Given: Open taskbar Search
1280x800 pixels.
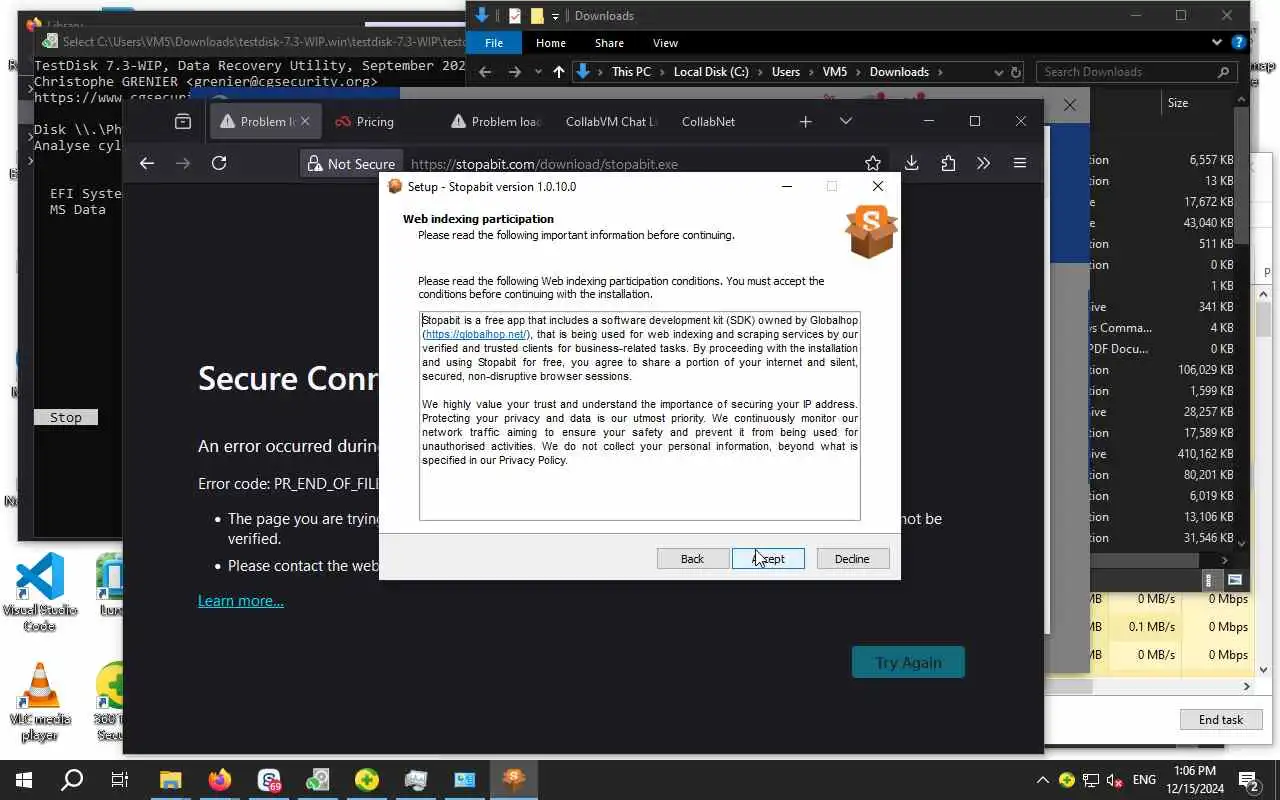Looking at the screenshot, I should point(72,780).
